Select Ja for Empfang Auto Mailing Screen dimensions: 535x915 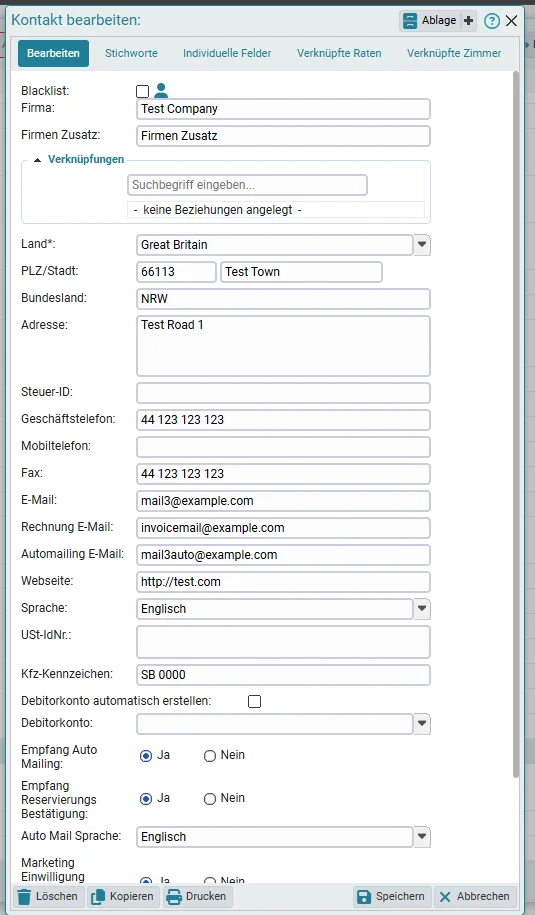(x=146, y=756)
